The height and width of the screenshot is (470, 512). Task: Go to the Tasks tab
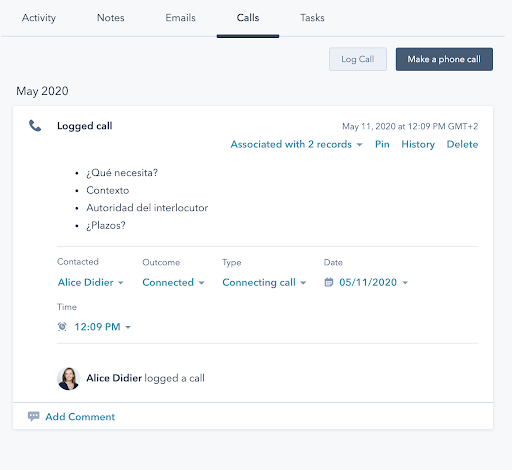pos(312,18)
